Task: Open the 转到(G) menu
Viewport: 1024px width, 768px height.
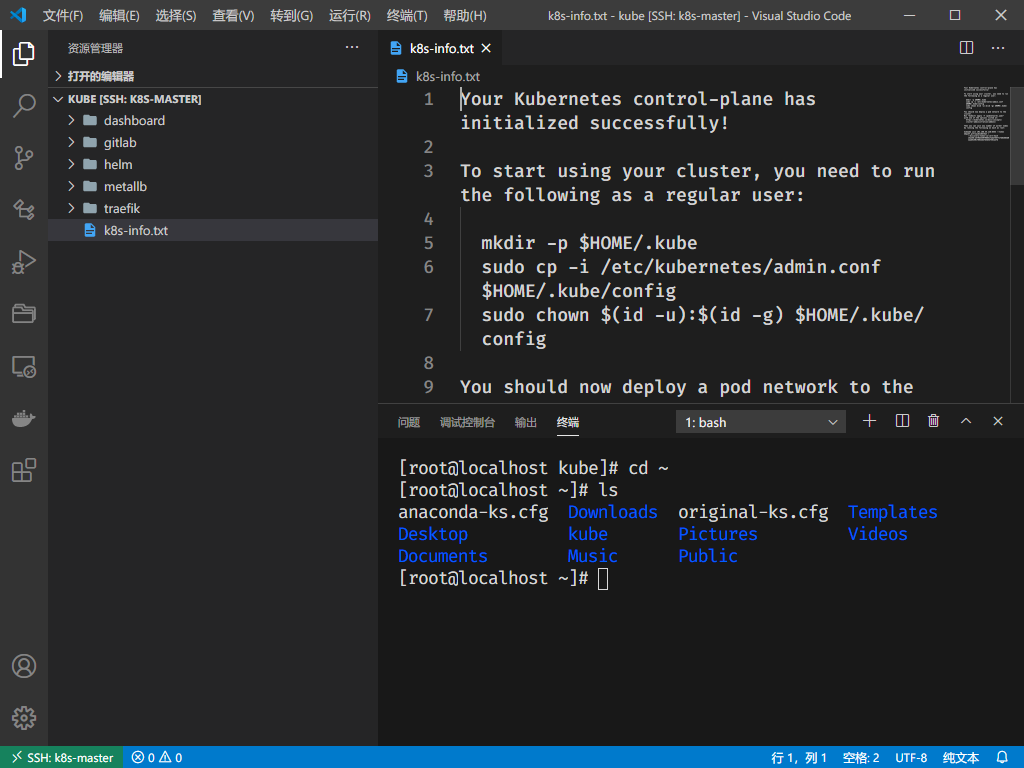Action: [x=291, y=16]
